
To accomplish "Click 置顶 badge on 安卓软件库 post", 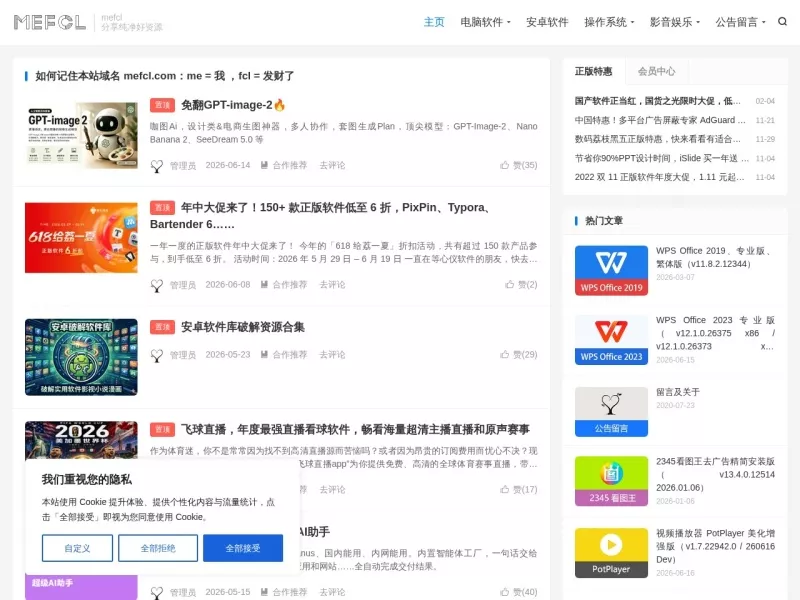I will [x=162, y=327].
